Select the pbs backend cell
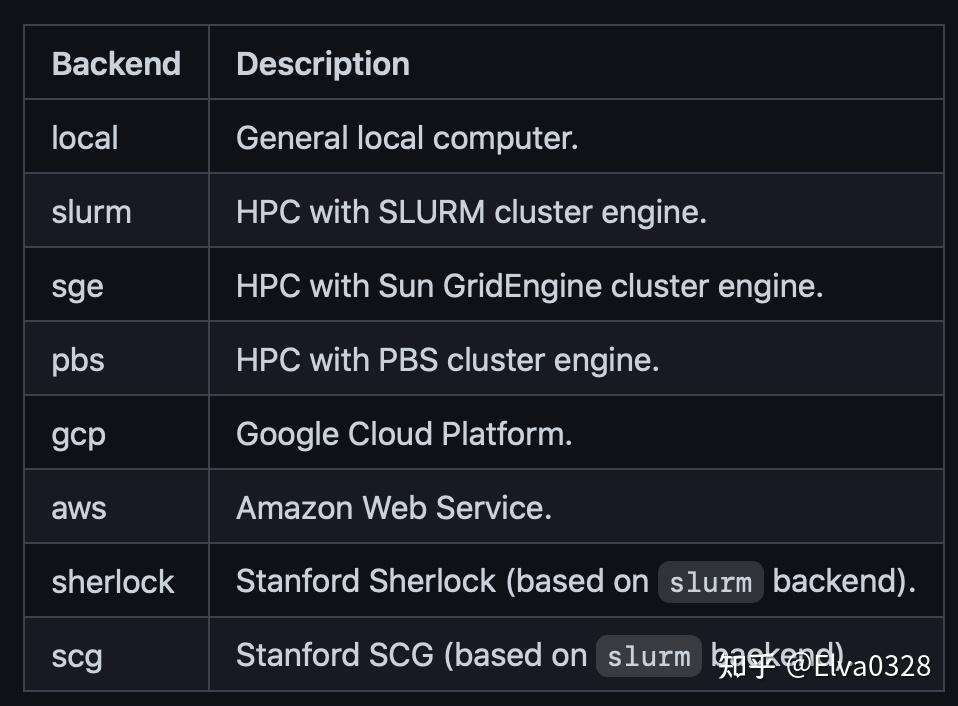Image resolution: width=958 pixels, height=706 pixels. point(78,360)
